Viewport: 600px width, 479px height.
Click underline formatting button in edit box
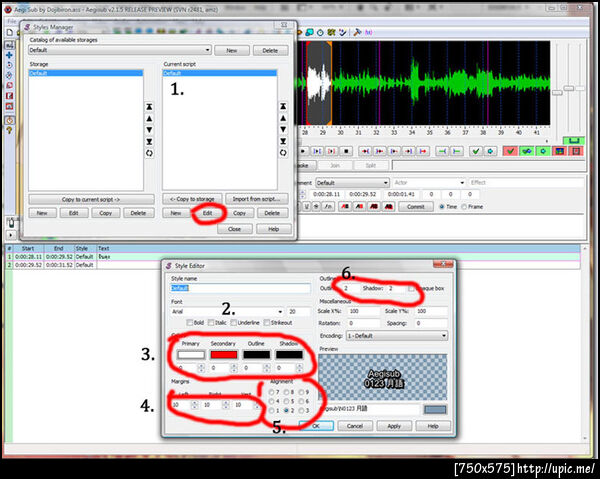click(x=307, y=207)
